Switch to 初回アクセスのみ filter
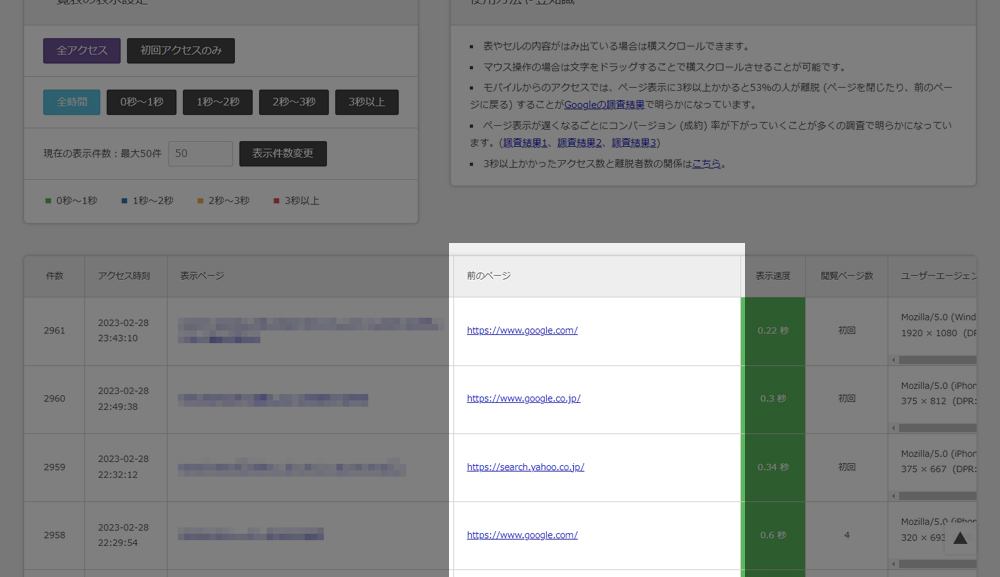Screen dimensions: 1000x577 point(181,50)
